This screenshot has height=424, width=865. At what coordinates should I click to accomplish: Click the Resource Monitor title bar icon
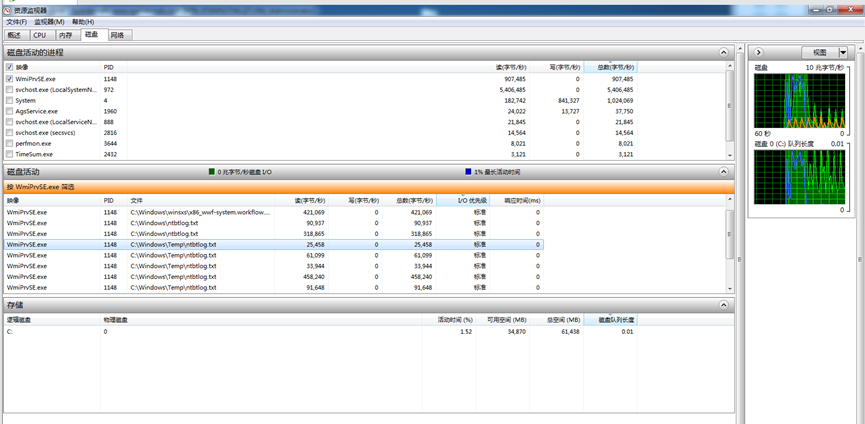pos(8,10)
